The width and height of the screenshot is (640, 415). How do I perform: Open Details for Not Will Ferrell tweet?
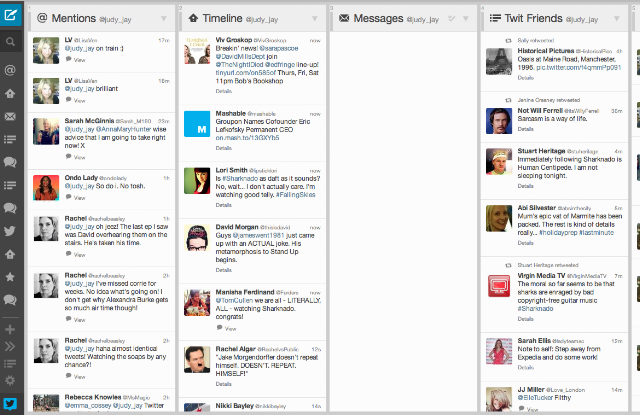[x=526, y=129]
